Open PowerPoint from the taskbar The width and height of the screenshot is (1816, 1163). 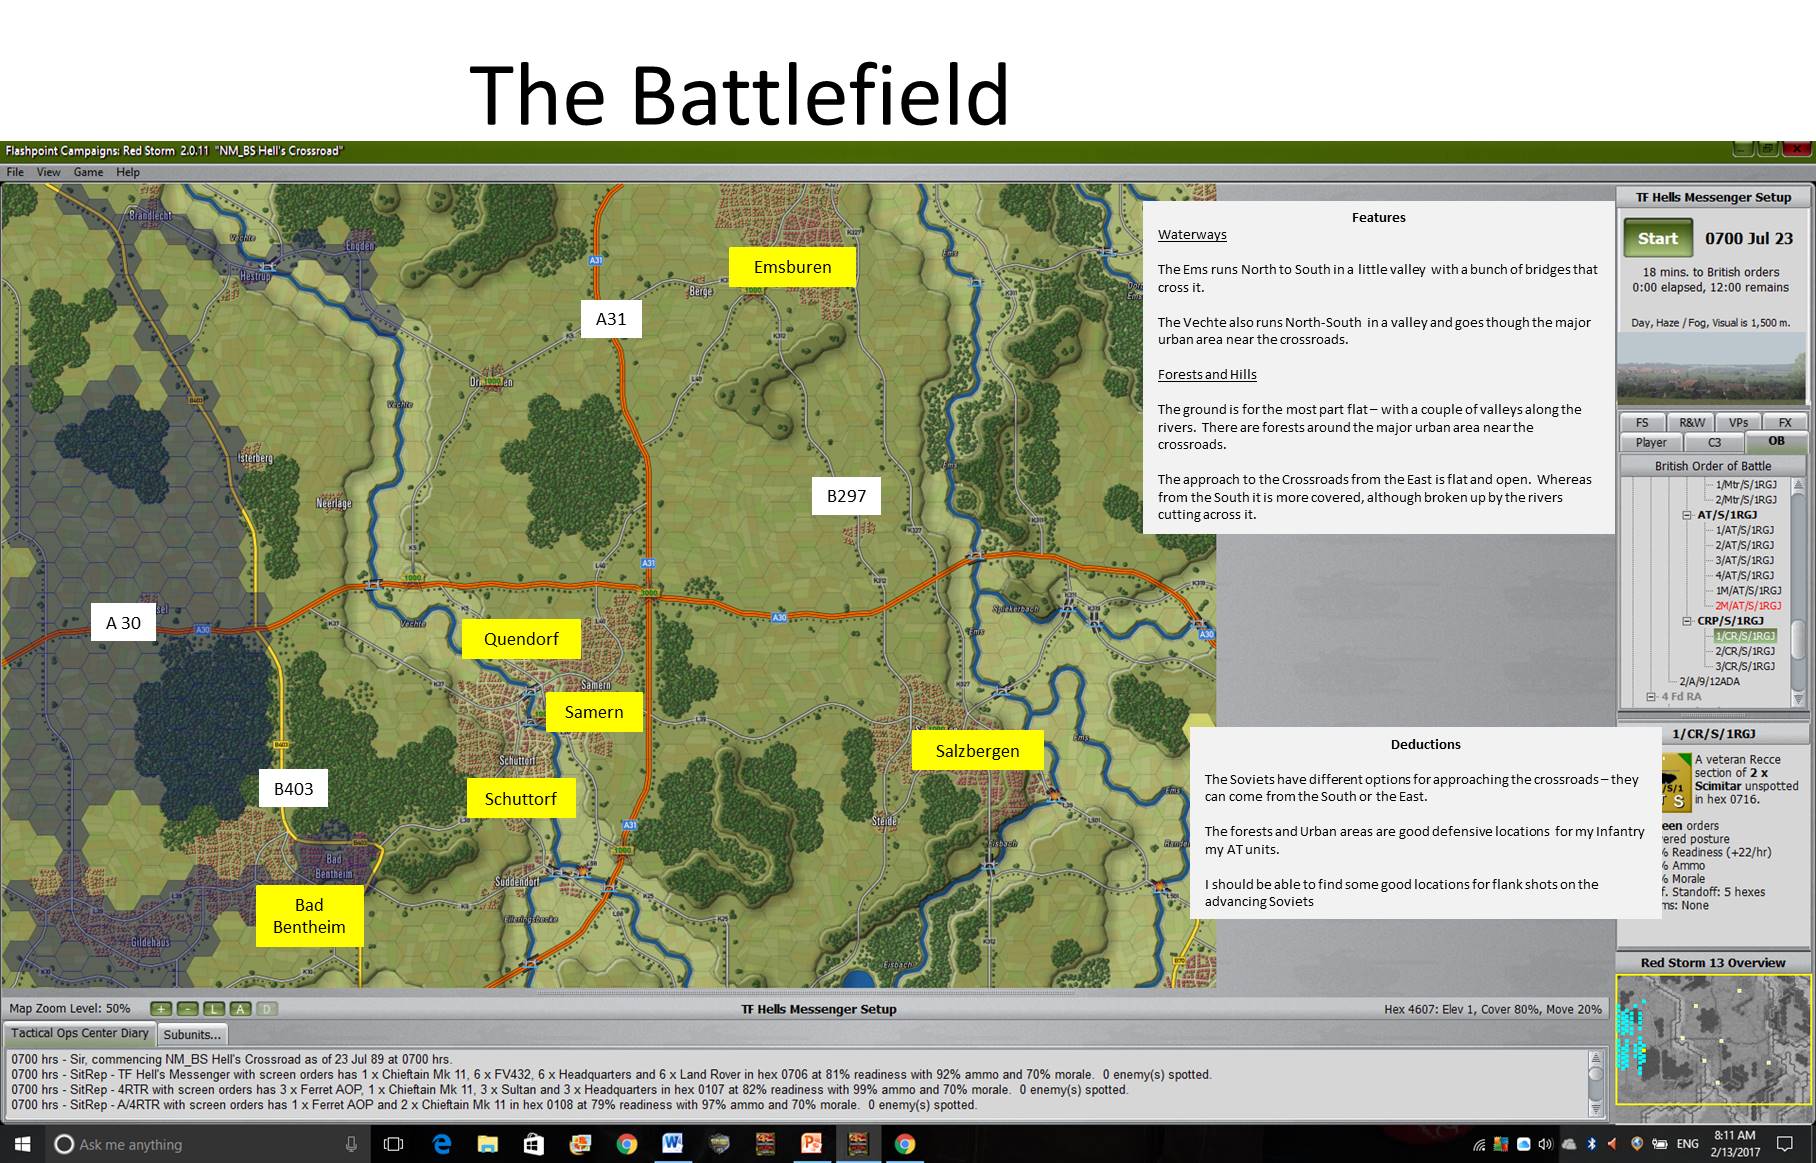811,1144
